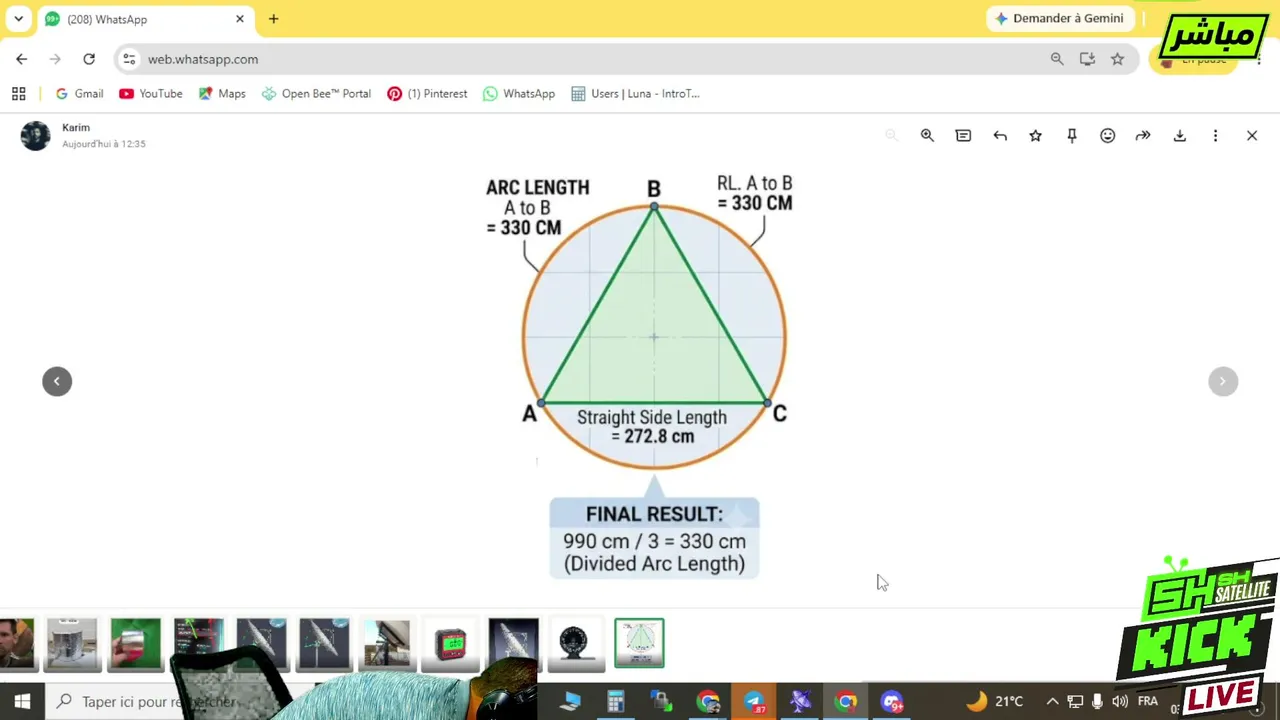Click the 21°C weather widget
Image resolution: width=1280 pixels, height=720 pixels.
click(995, 701)
